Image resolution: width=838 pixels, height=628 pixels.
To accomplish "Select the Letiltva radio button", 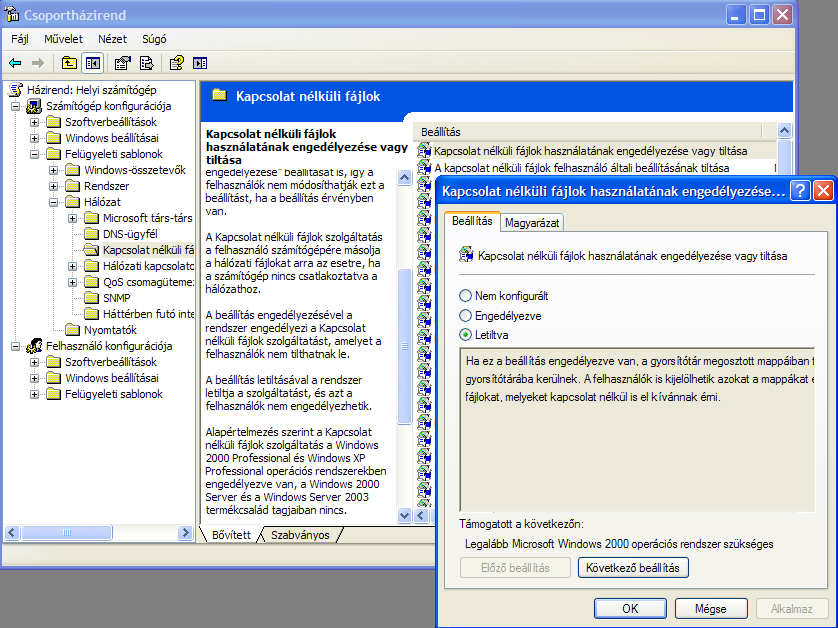I will (x=465, y=334).
